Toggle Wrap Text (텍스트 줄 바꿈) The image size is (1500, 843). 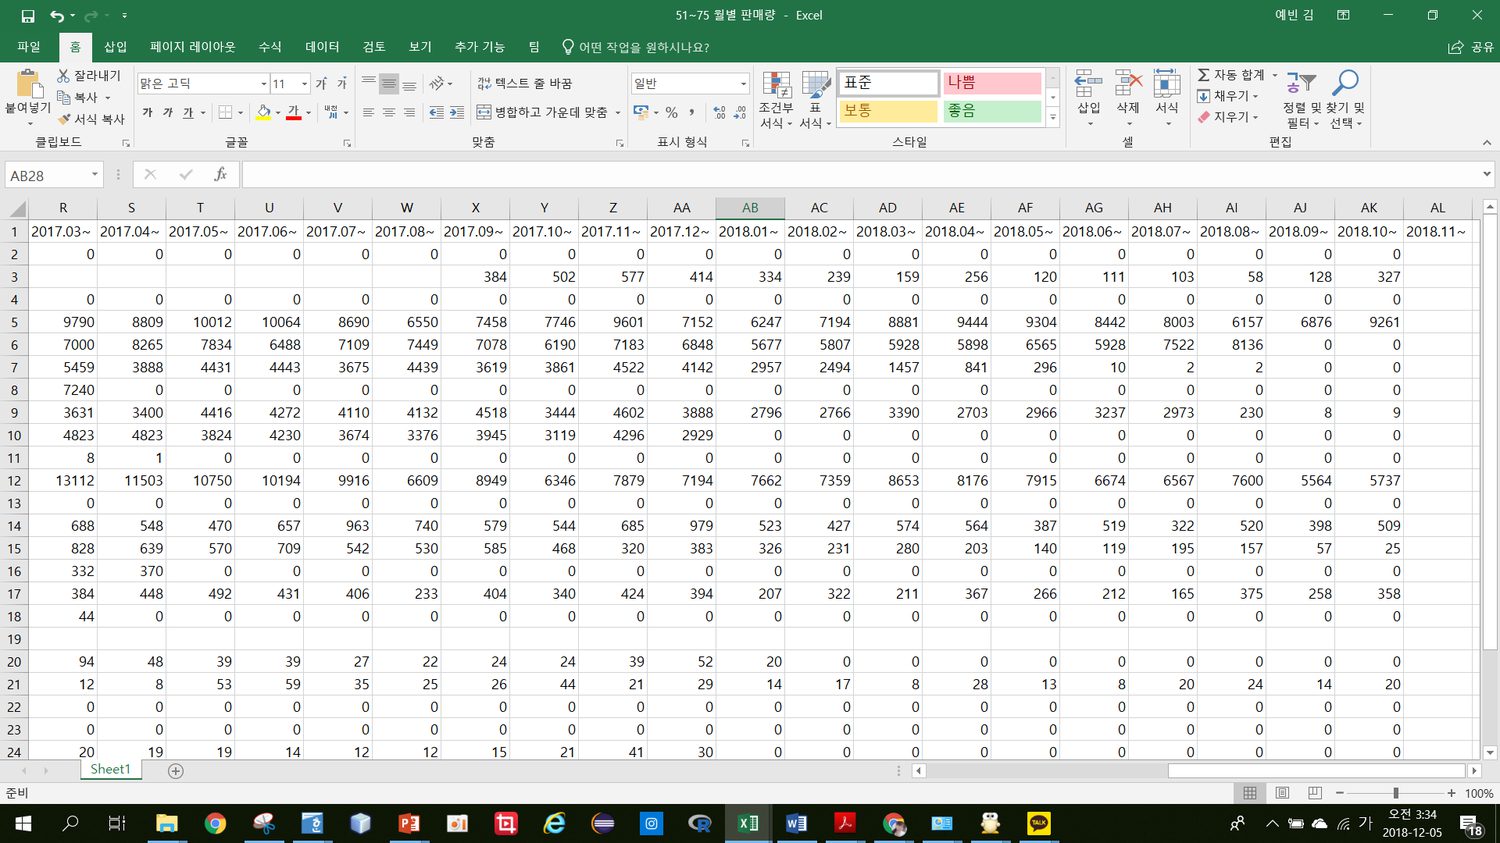point(524,84)
